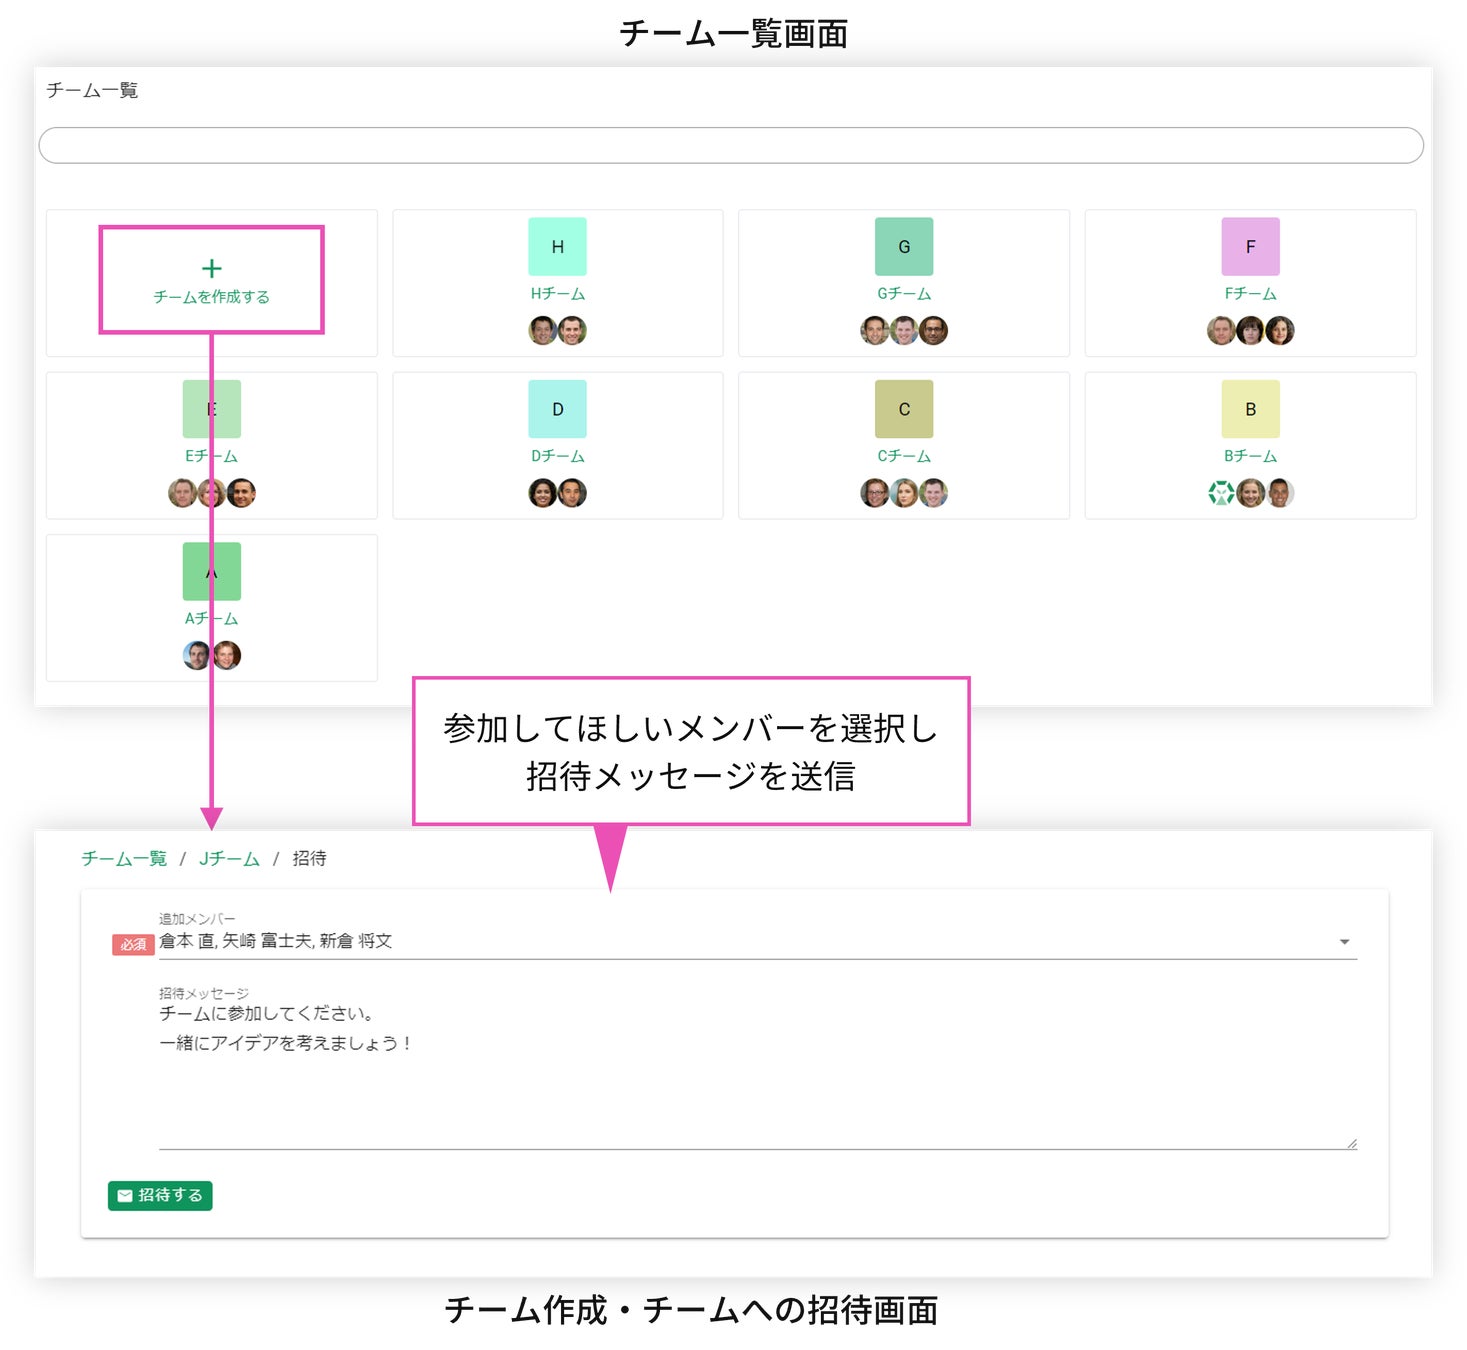Click the first member avatar in Gチーム
The height and width of the screenshot is (1350, 1467).
874,330
